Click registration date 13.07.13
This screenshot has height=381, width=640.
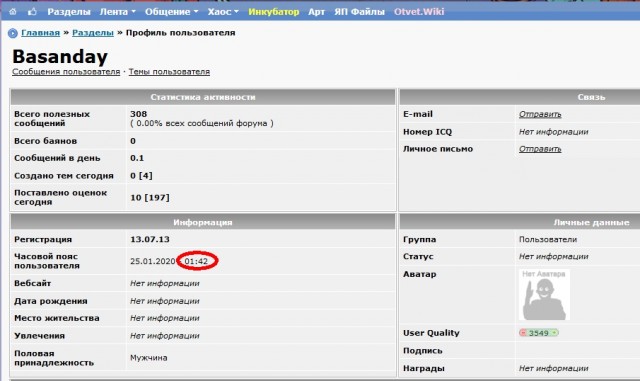click(150, 239)
